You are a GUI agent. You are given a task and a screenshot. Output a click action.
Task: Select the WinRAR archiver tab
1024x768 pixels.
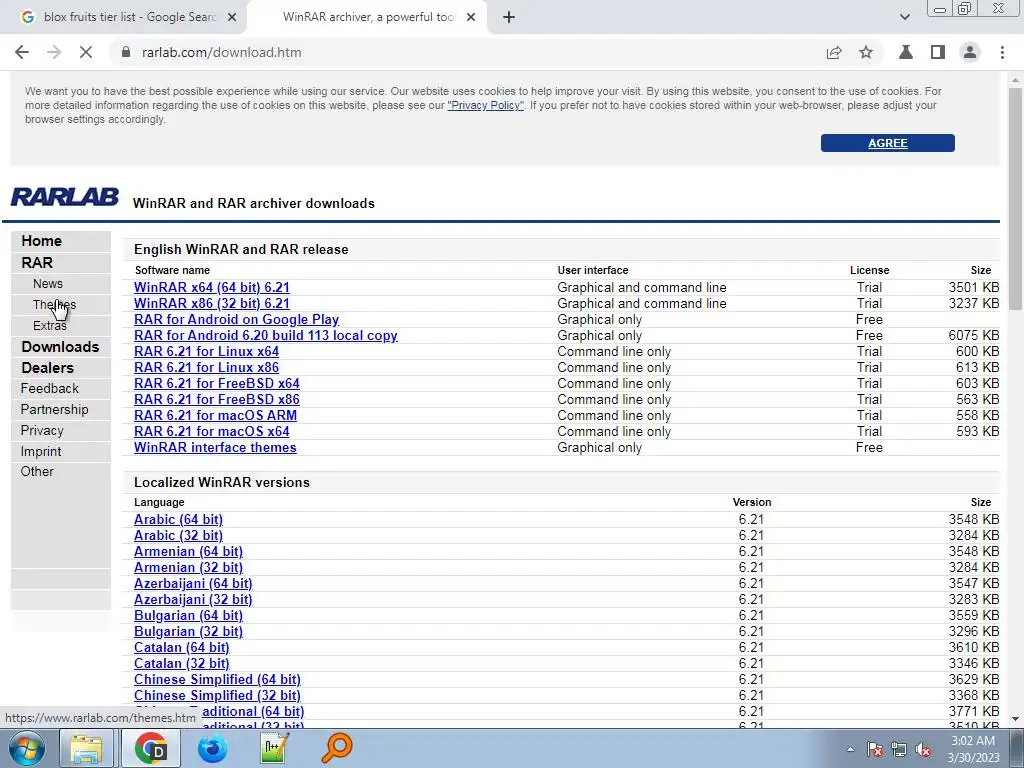367,18
